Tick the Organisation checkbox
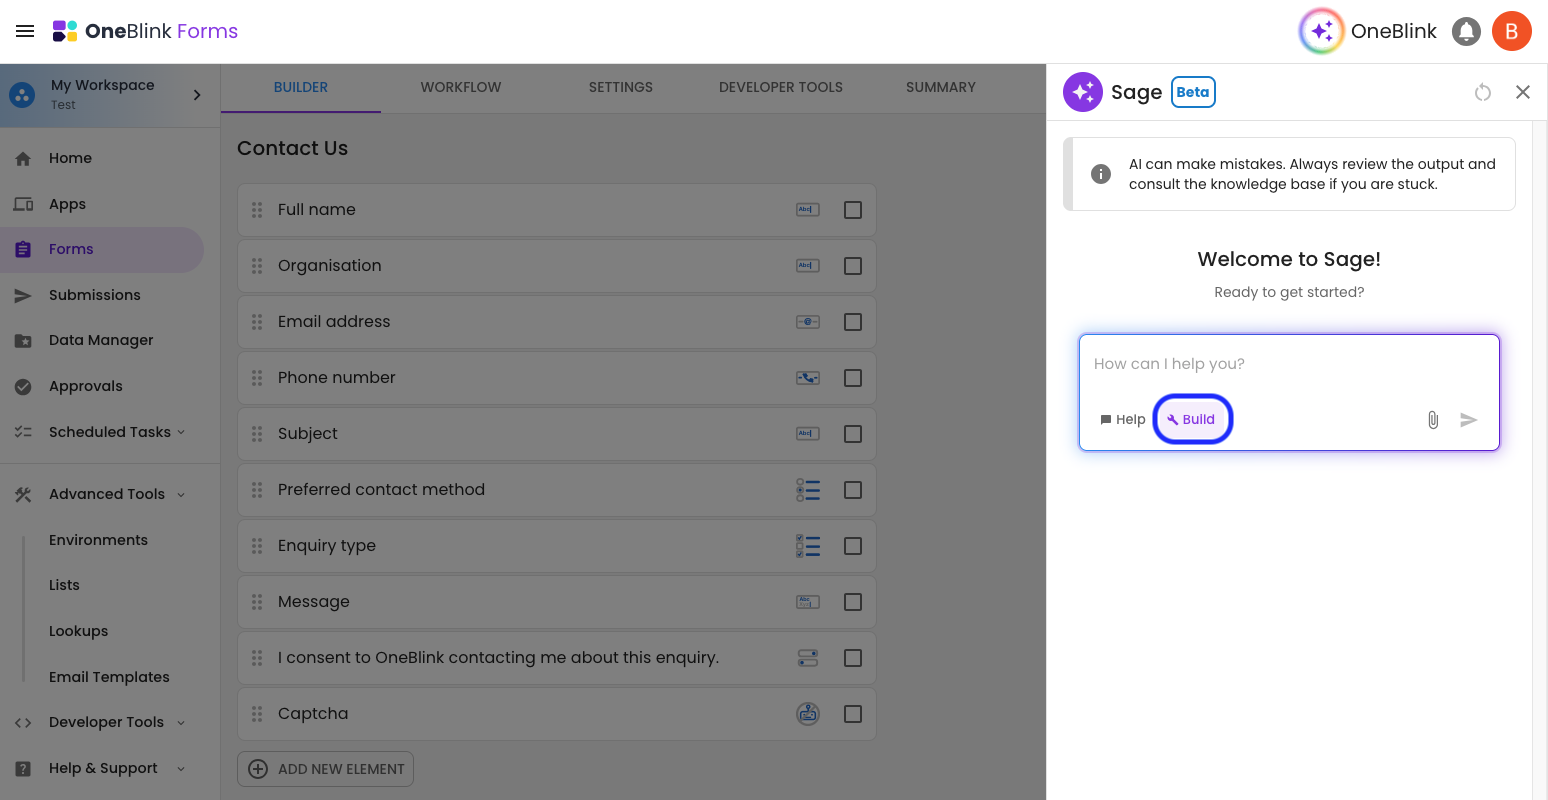Screen dimensions: 1548x800 tap(853, 266)
